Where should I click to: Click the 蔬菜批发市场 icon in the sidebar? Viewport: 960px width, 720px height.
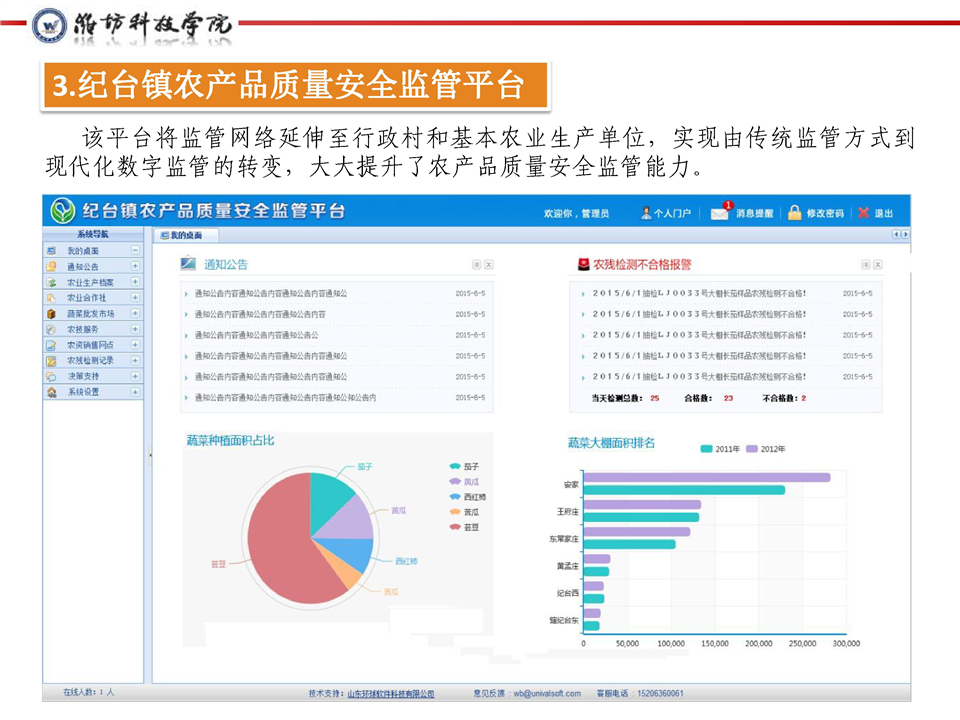[51, 313]
